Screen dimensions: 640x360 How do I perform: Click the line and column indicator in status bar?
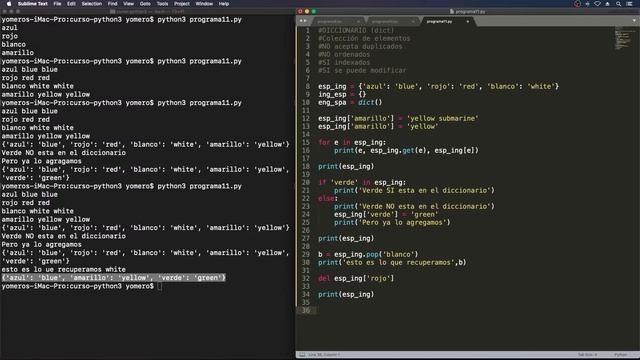[x=323, y=355]
